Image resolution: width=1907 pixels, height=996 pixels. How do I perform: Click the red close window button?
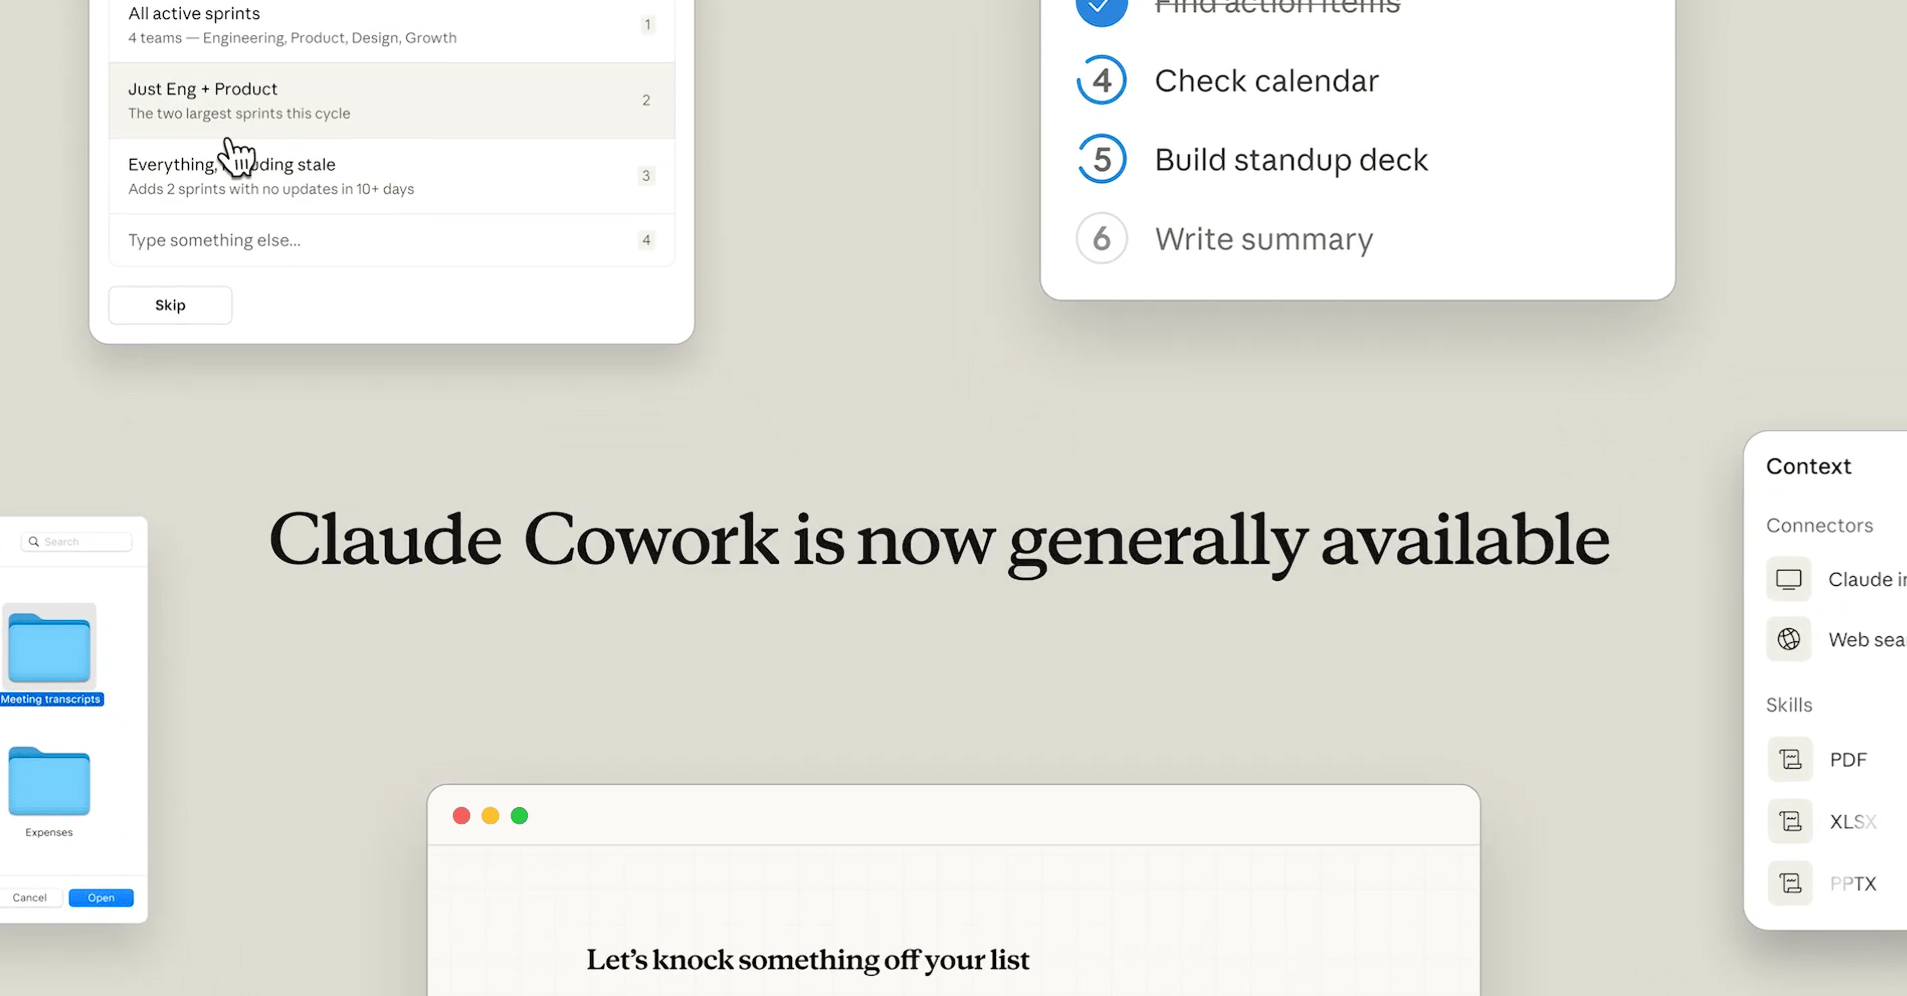coord(461,816)
